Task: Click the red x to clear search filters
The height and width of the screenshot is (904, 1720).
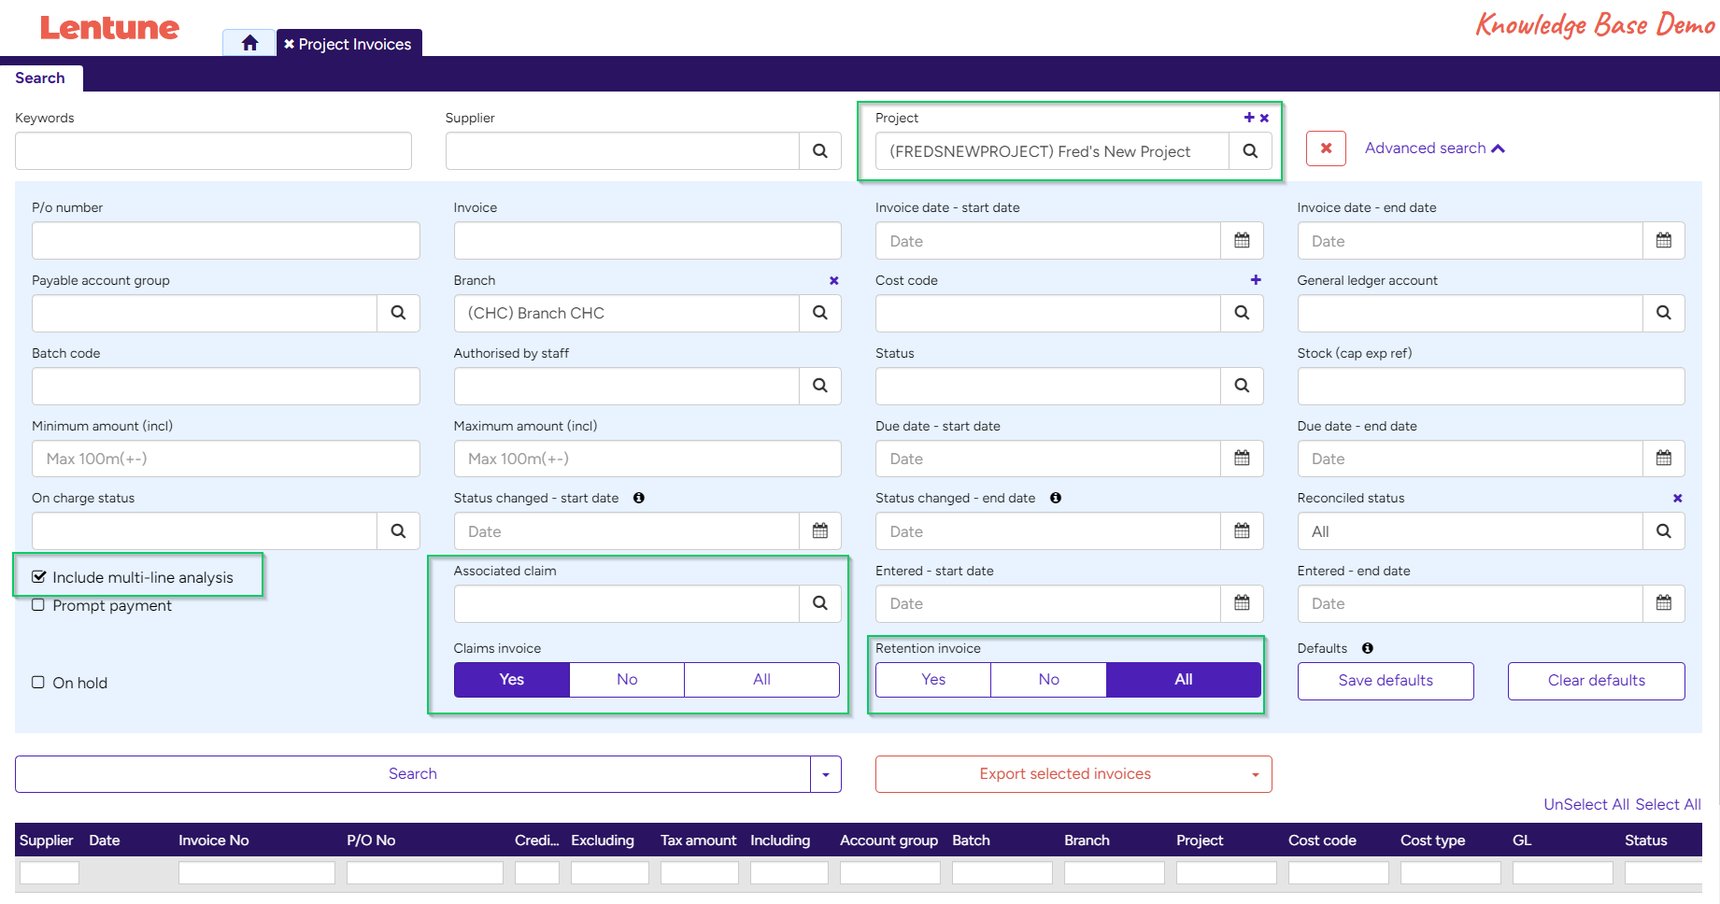Action: click(1325, 148)
